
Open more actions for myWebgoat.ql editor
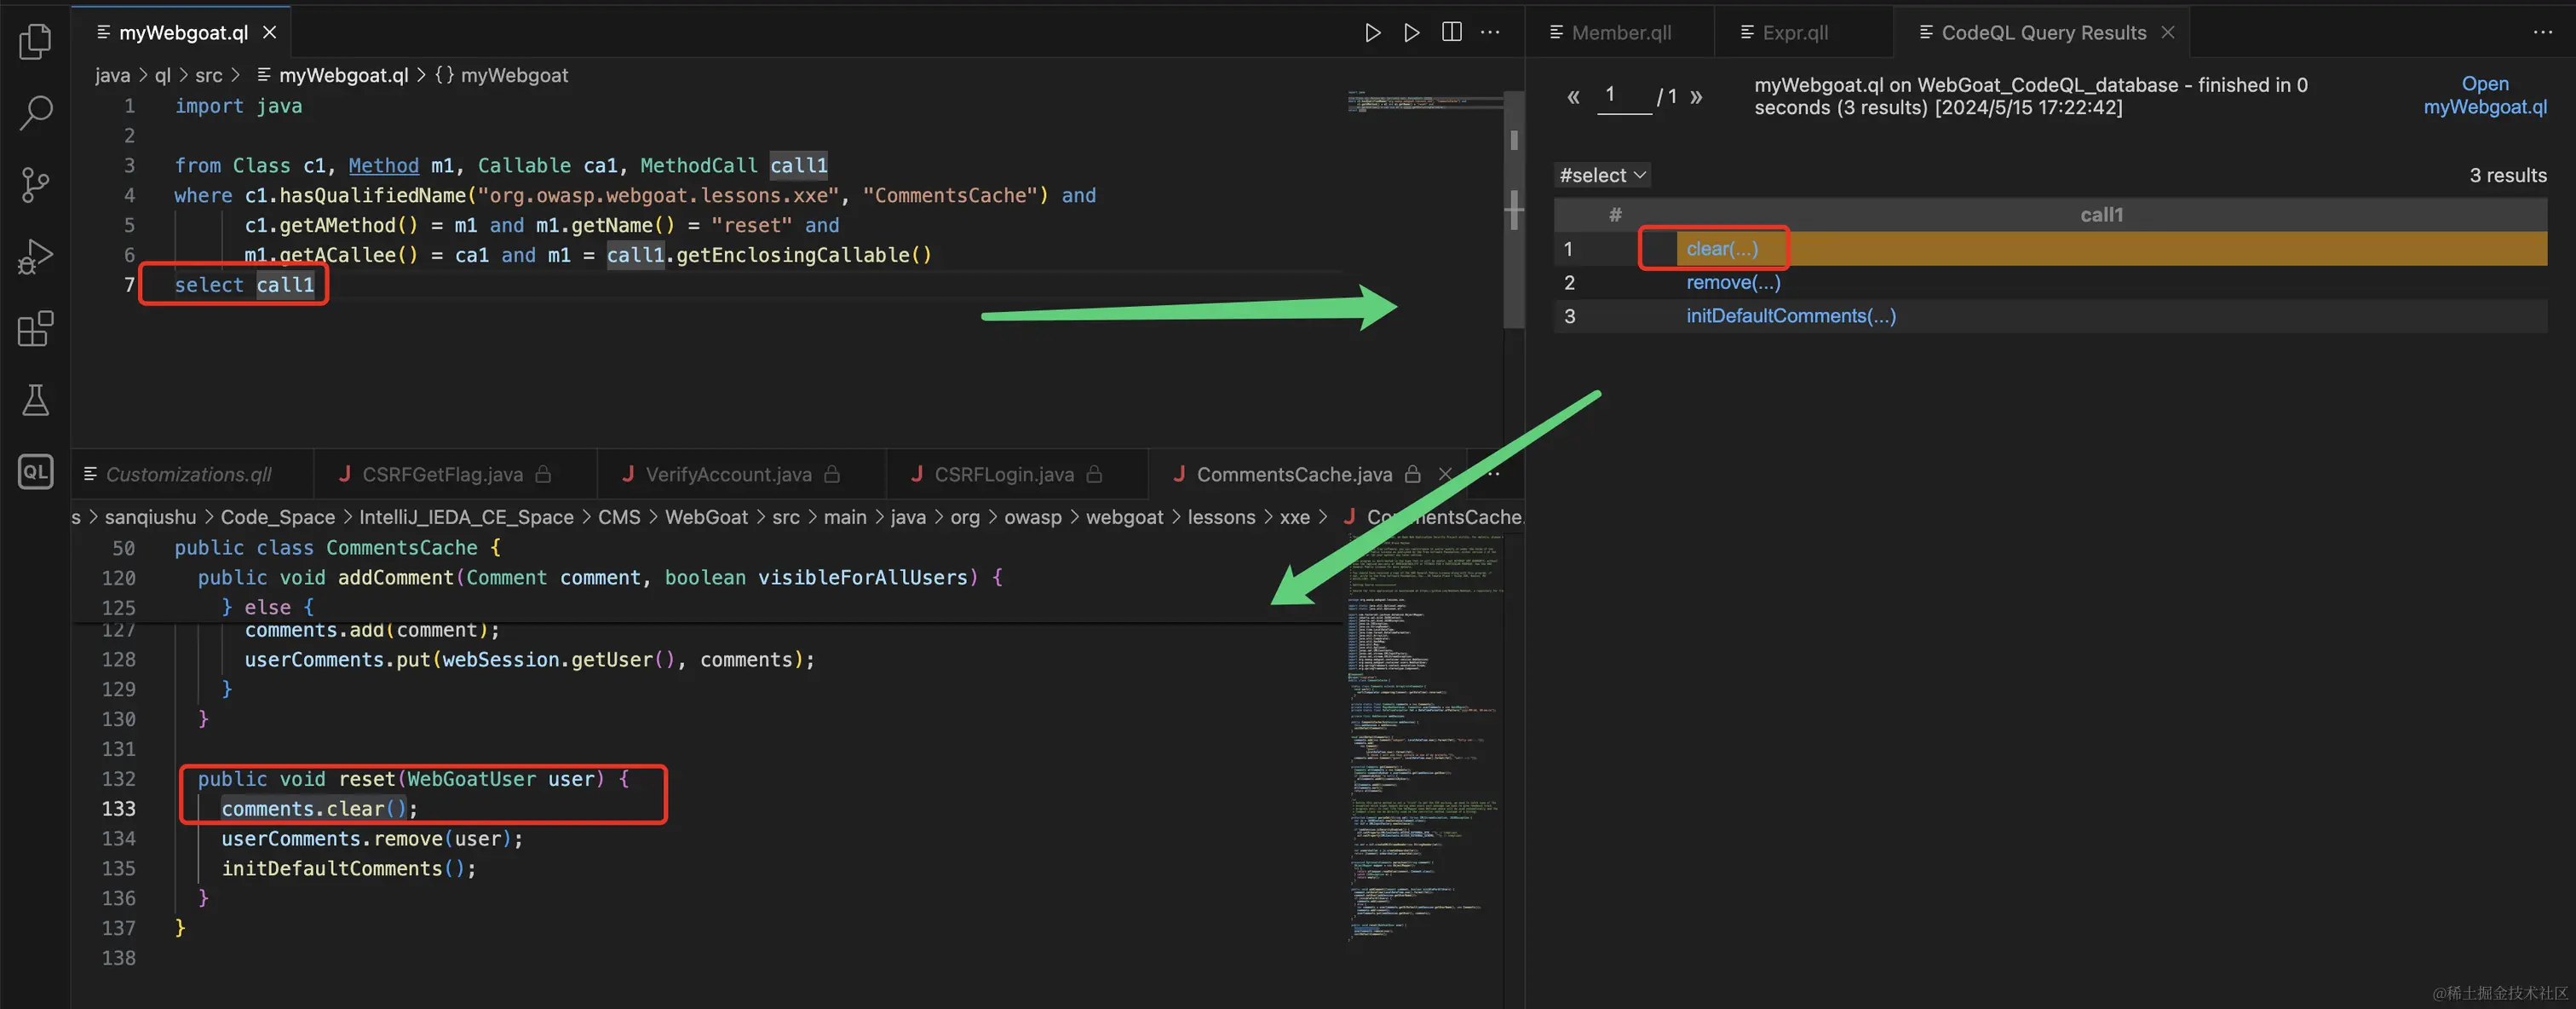[1490, 32]
